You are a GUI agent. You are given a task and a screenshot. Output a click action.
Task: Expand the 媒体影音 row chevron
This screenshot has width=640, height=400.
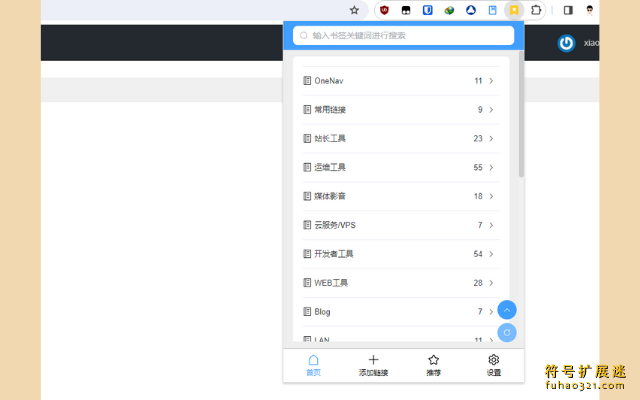click(x=491, y=197)
